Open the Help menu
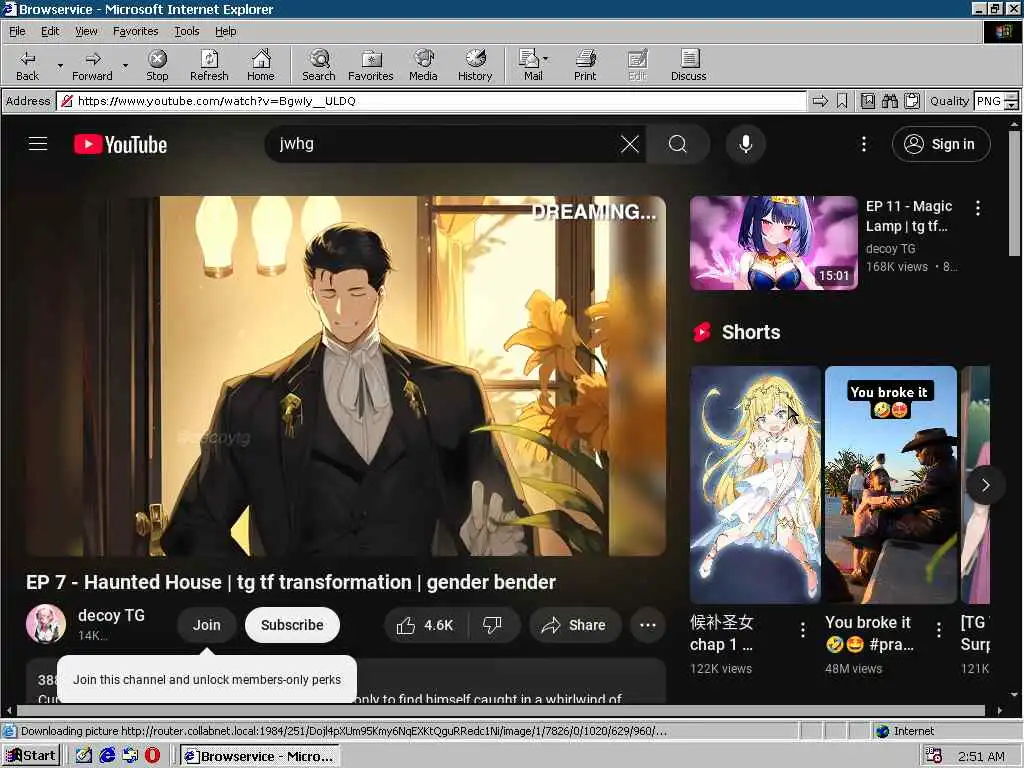Screen dimensions: 1024x768 (226, 31)
